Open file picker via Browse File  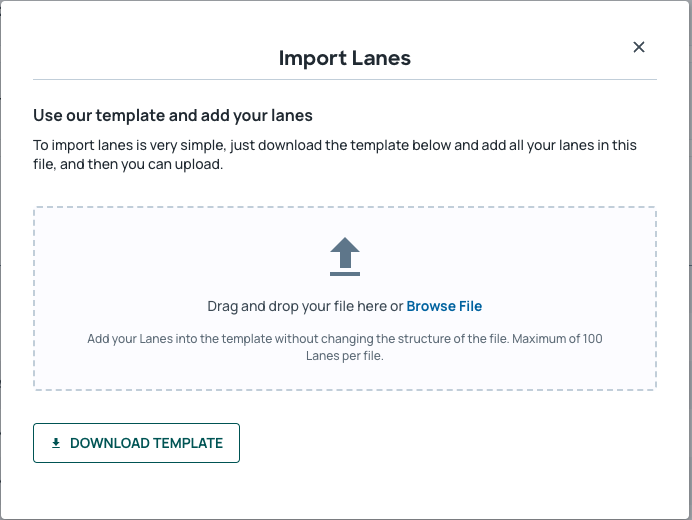click(x=444, y=306)
